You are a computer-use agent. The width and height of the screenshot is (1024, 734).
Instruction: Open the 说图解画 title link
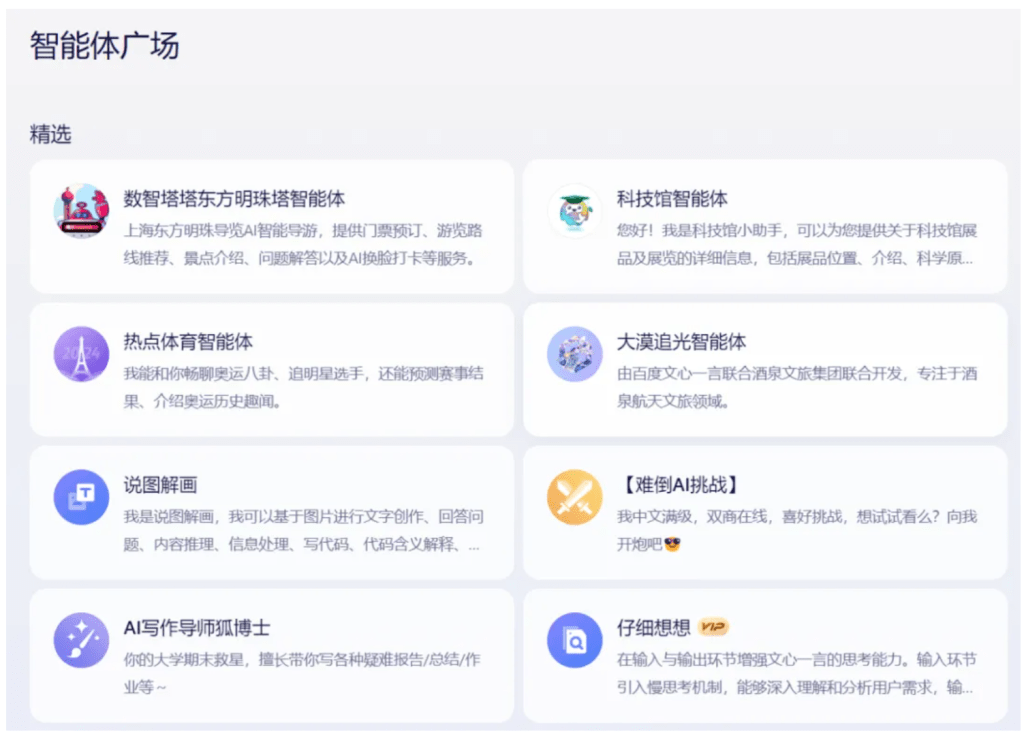tap(160, 485)
